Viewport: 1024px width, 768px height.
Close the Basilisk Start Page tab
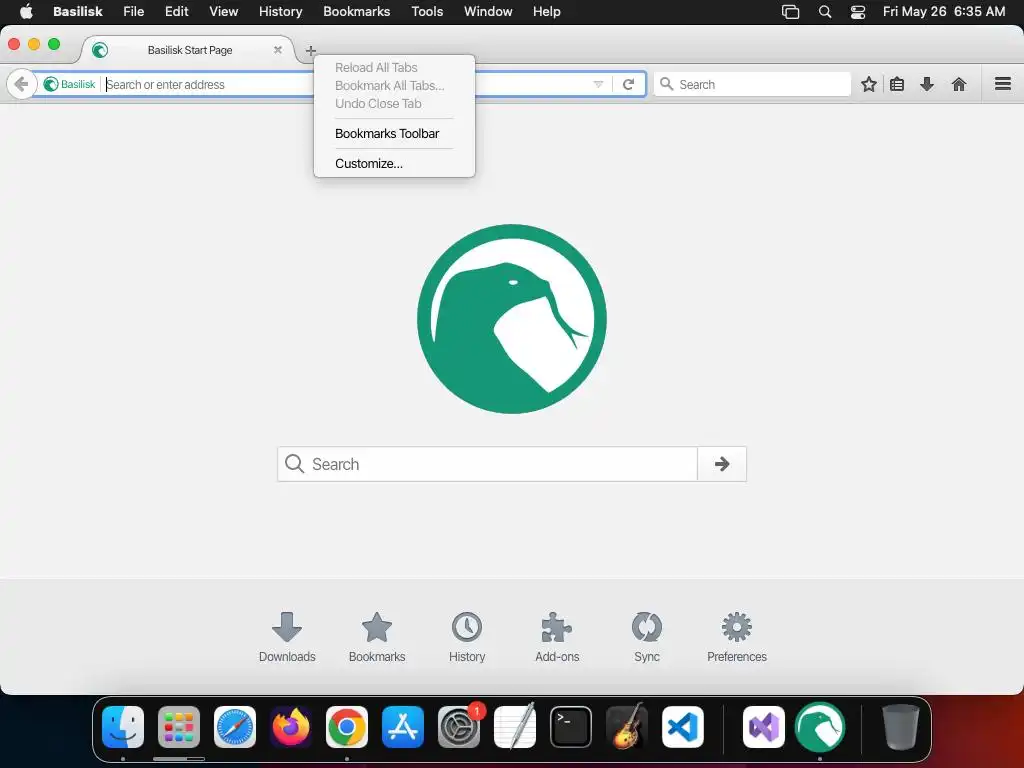(x=278, y=50)
